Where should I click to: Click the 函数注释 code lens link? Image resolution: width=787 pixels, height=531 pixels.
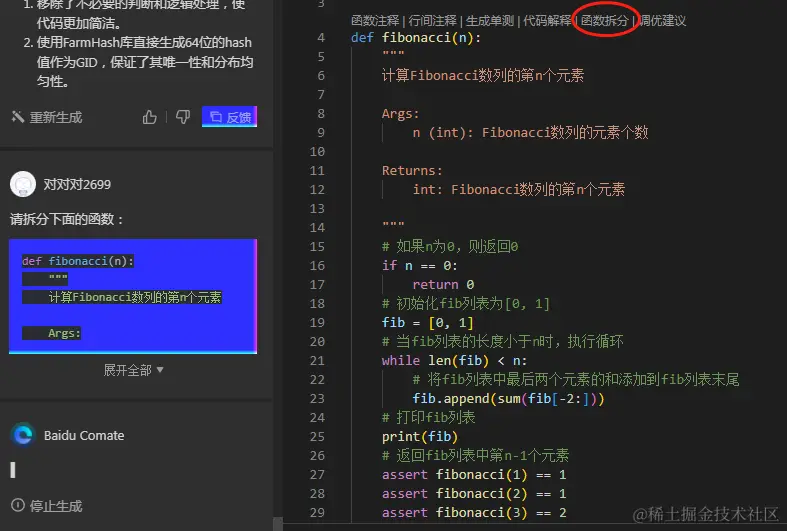click(375, 21)
